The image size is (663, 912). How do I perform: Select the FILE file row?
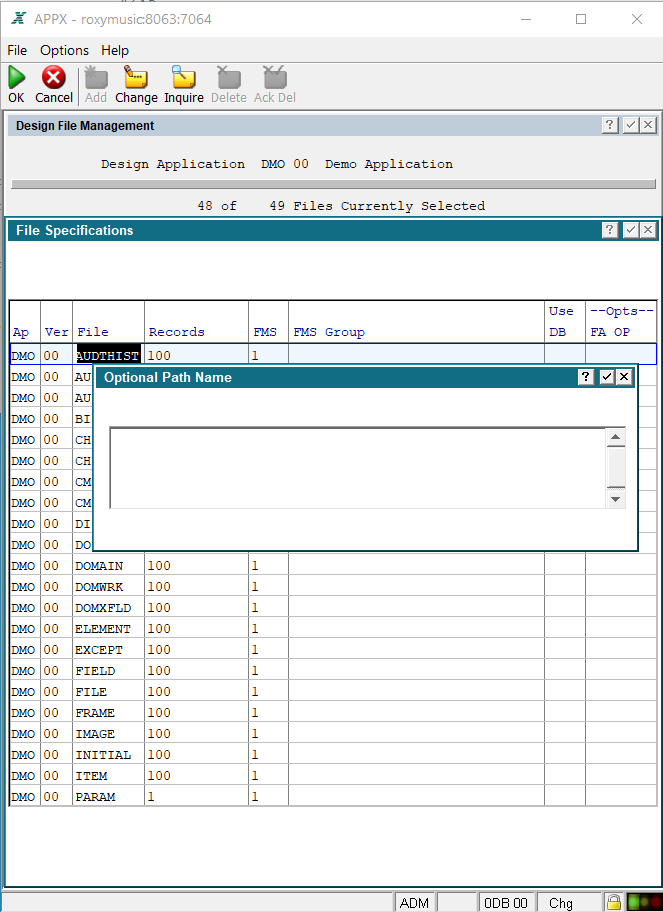point(333,692)
